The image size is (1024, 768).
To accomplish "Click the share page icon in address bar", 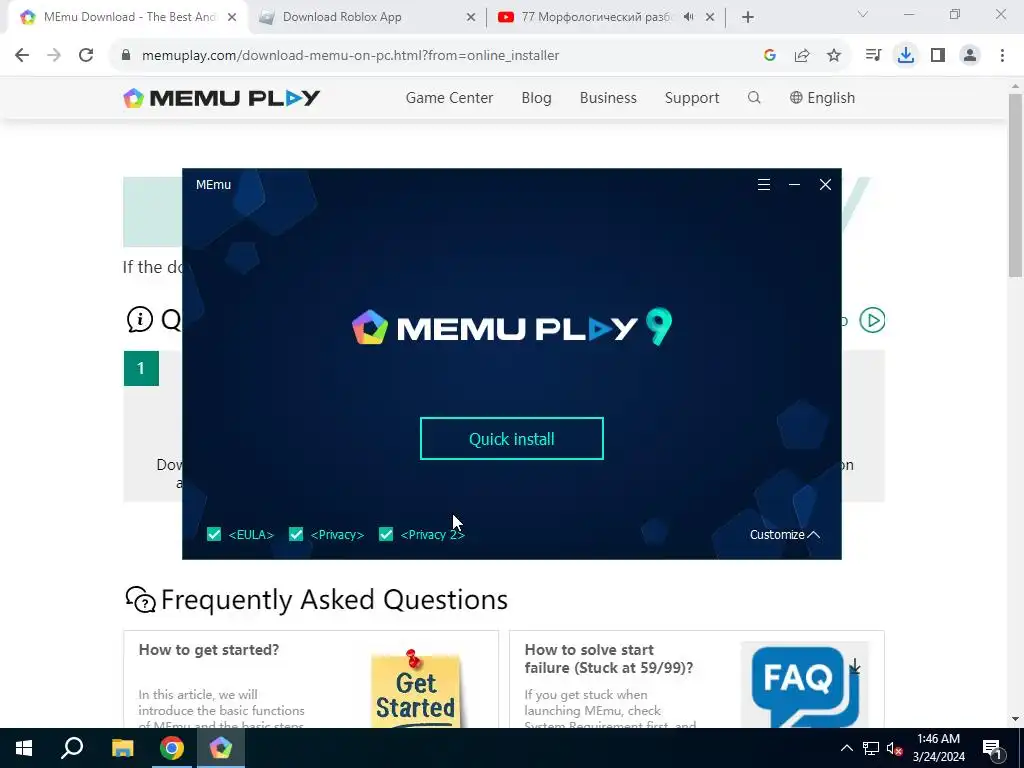I will (802, 55).
